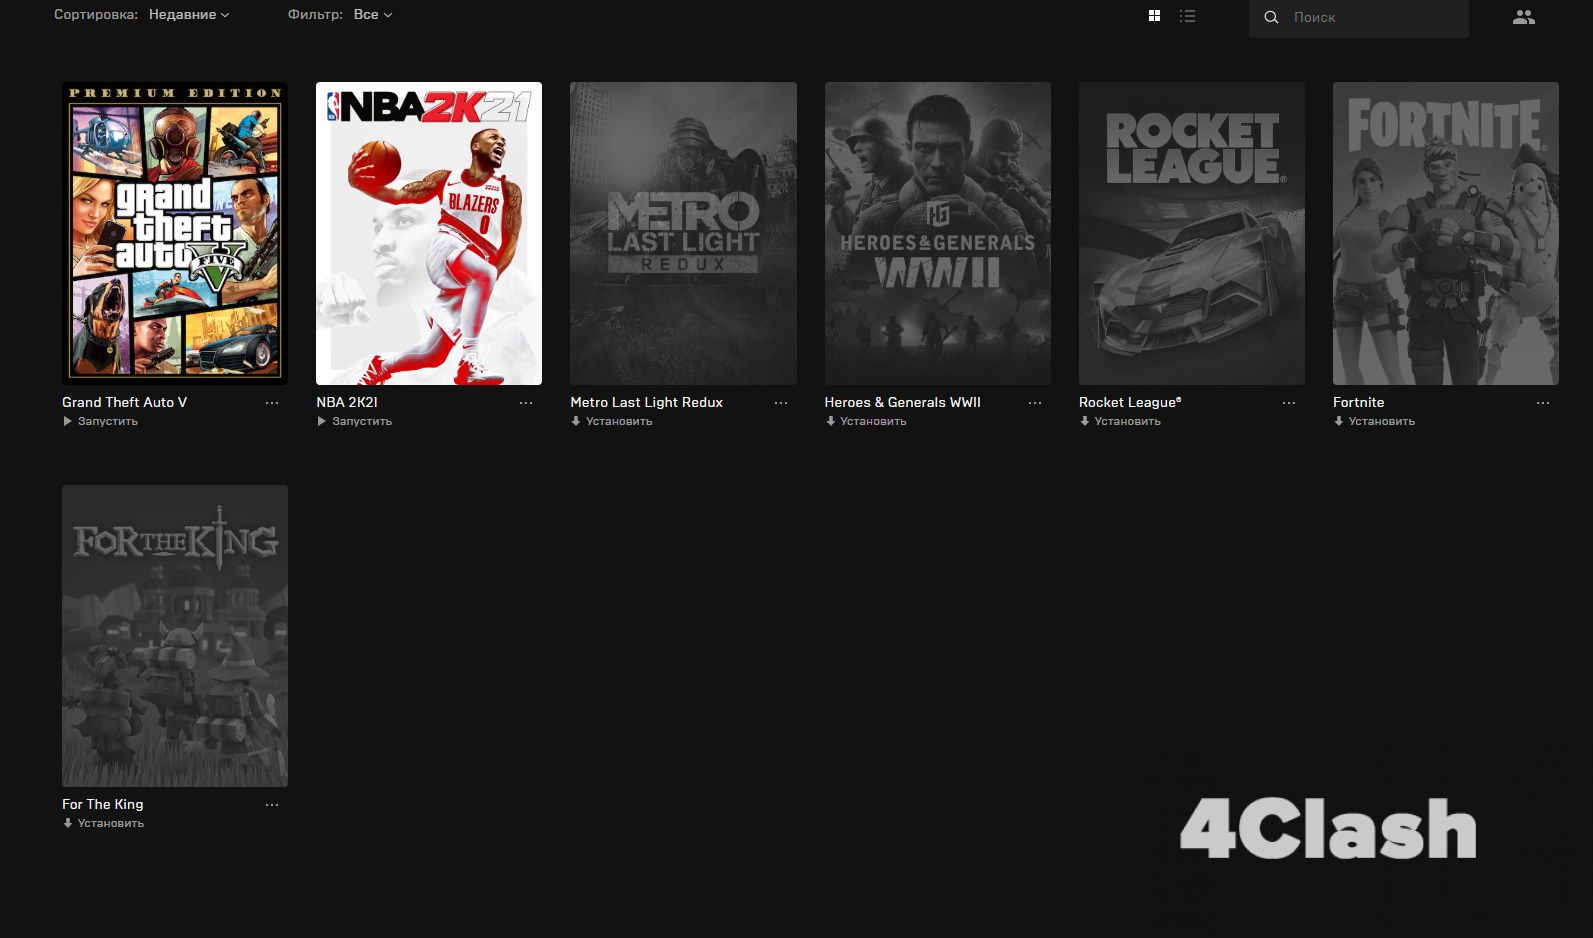Expand the sort dropdown set to Недавние

click(x=189, y=15)
